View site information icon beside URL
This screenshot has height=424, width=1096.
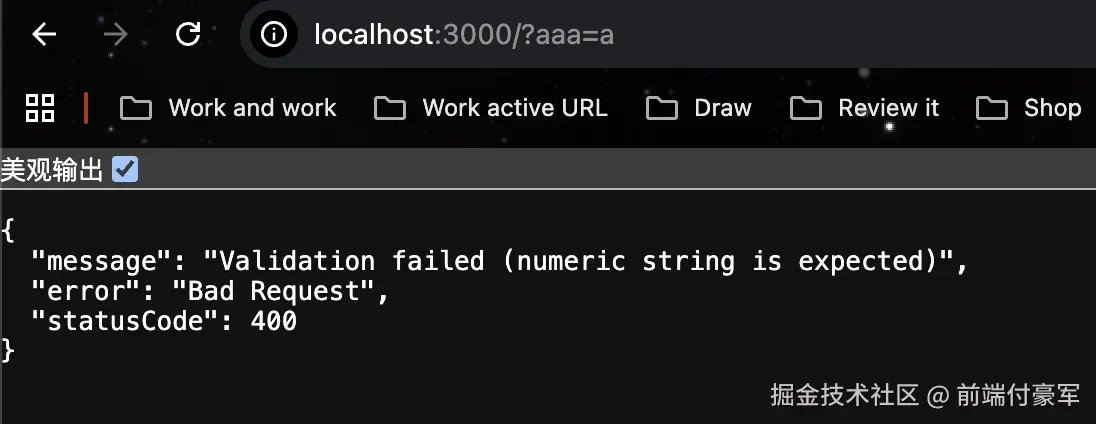click(x=274, y=35)
